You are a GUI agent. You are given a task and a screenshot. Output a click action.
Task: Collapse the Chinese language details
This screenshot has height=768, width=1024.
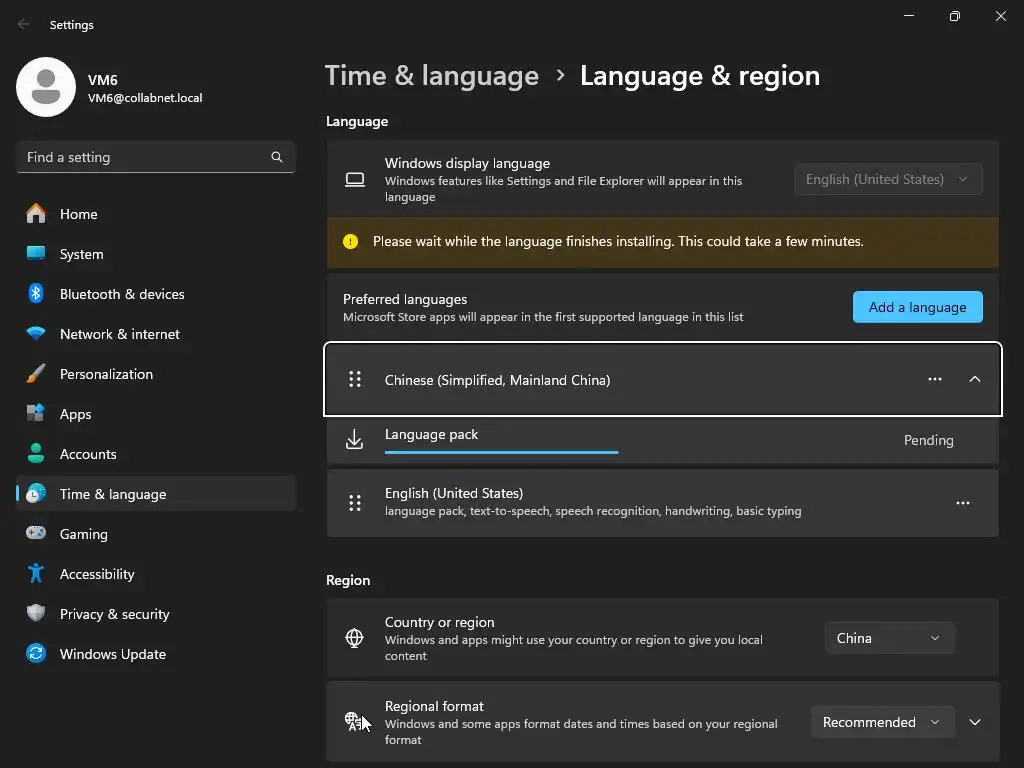pyautogui.click(x=975, y=380)
